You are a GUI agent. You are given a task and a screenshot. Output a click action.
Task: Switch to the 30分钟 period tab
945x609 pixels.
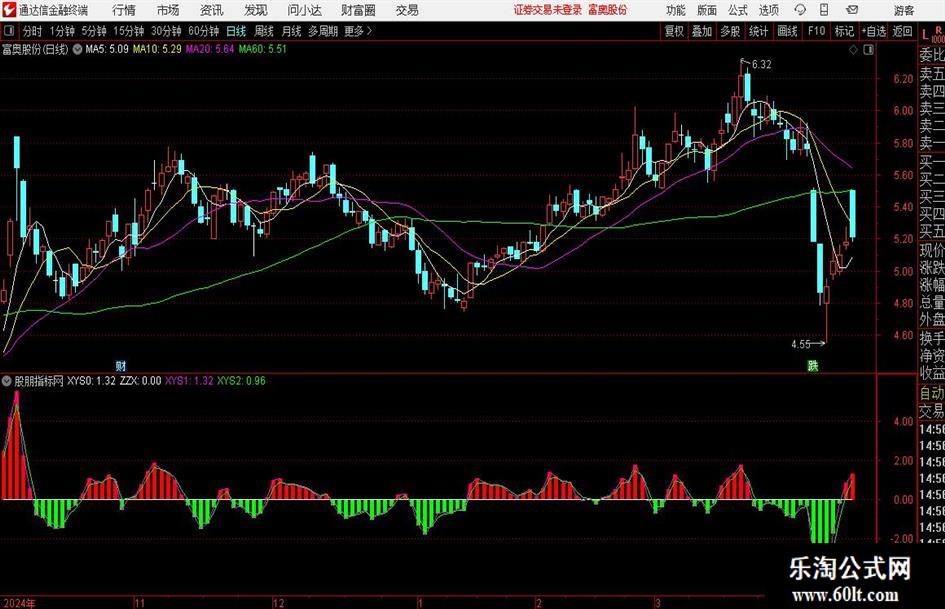[166, 31]
